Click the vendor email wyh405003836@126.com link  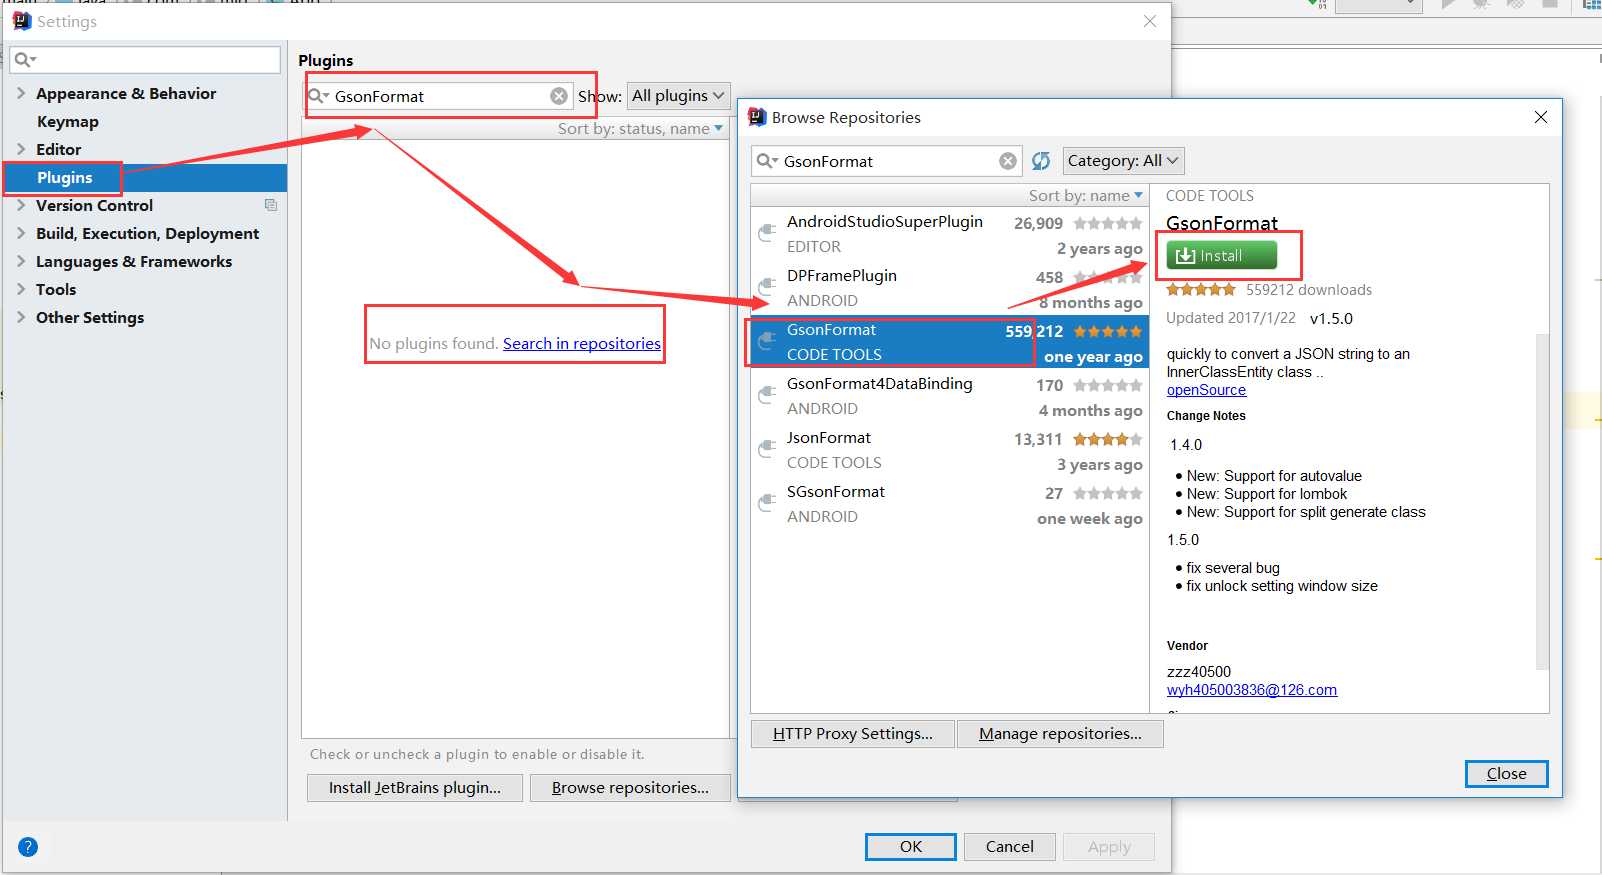[x=1252, y=690]
